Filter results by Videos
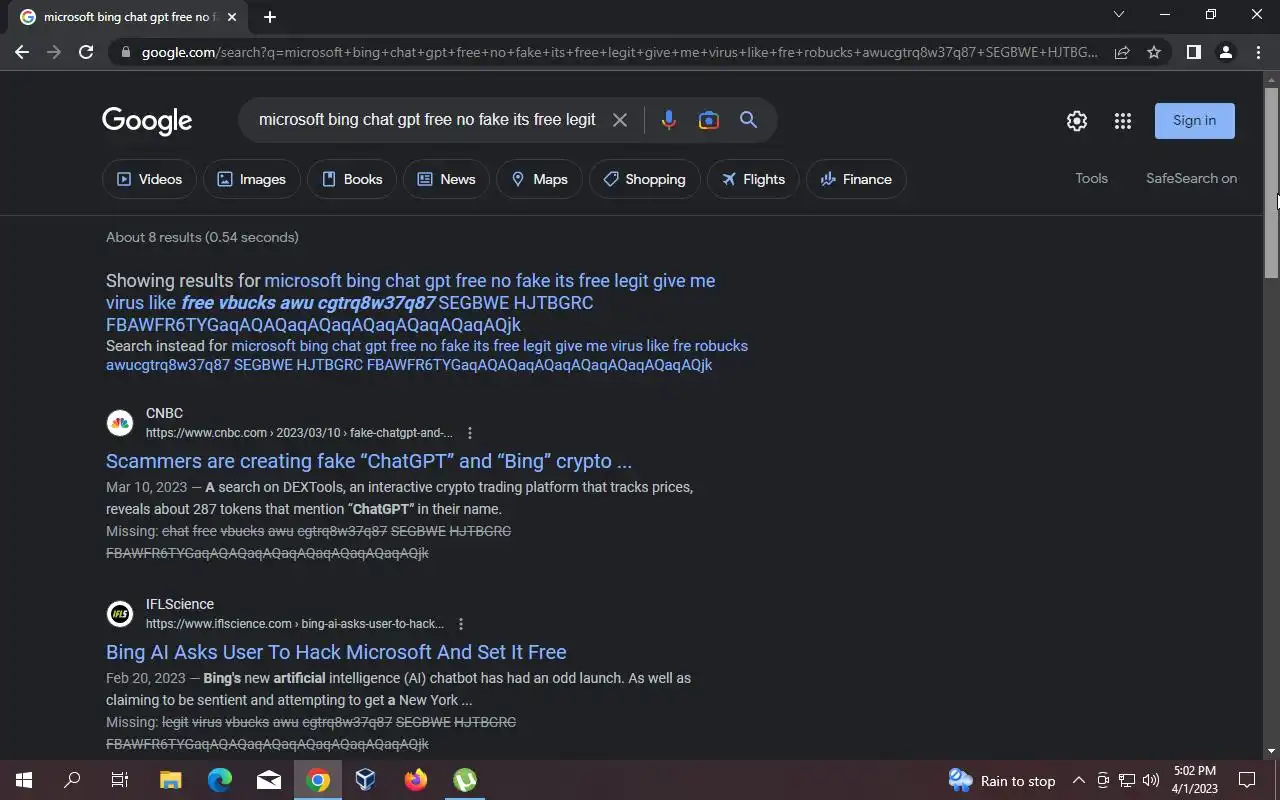Viewport: 1280px width, 800px height. click(x=149, y=179)
